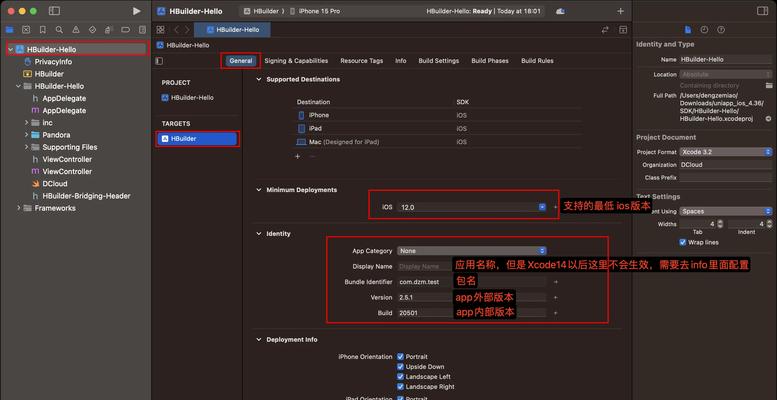This screenshot has height=400, width=777.
Task: Click the editor swap arrows icon
Action: [605, 30]
